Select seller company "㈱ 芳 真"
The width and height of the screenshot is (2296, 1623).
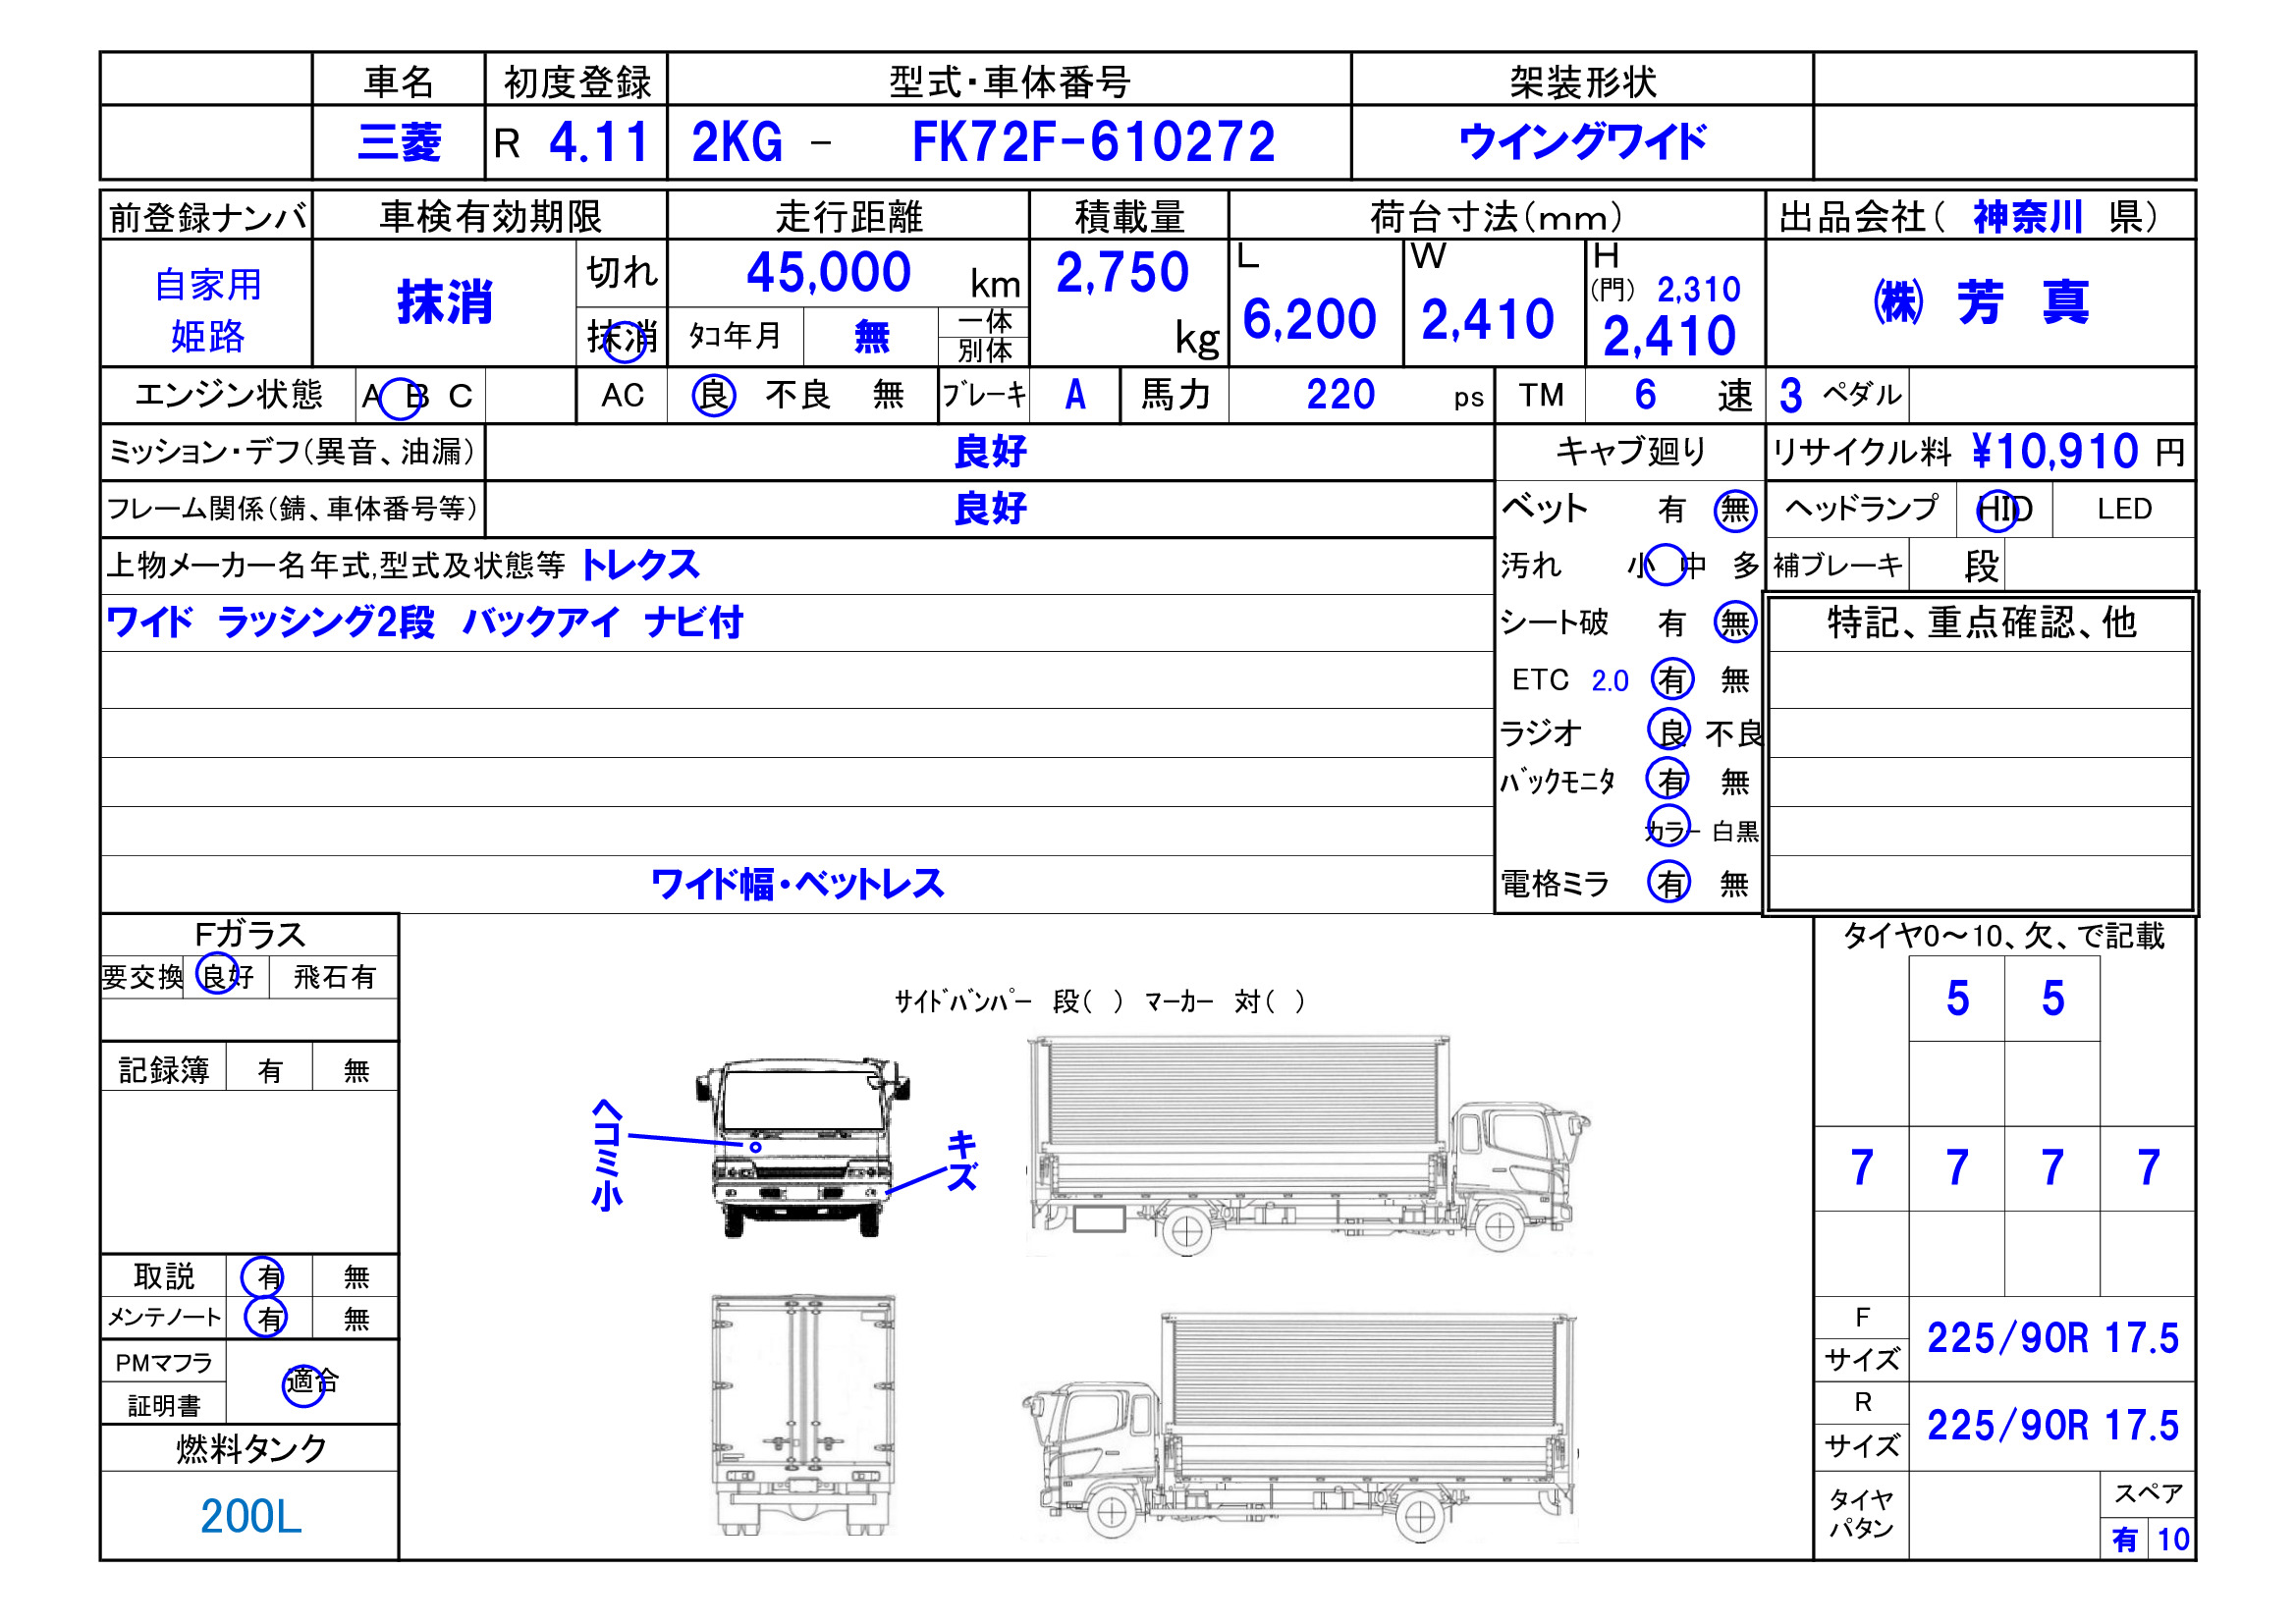pos(1980,302)
